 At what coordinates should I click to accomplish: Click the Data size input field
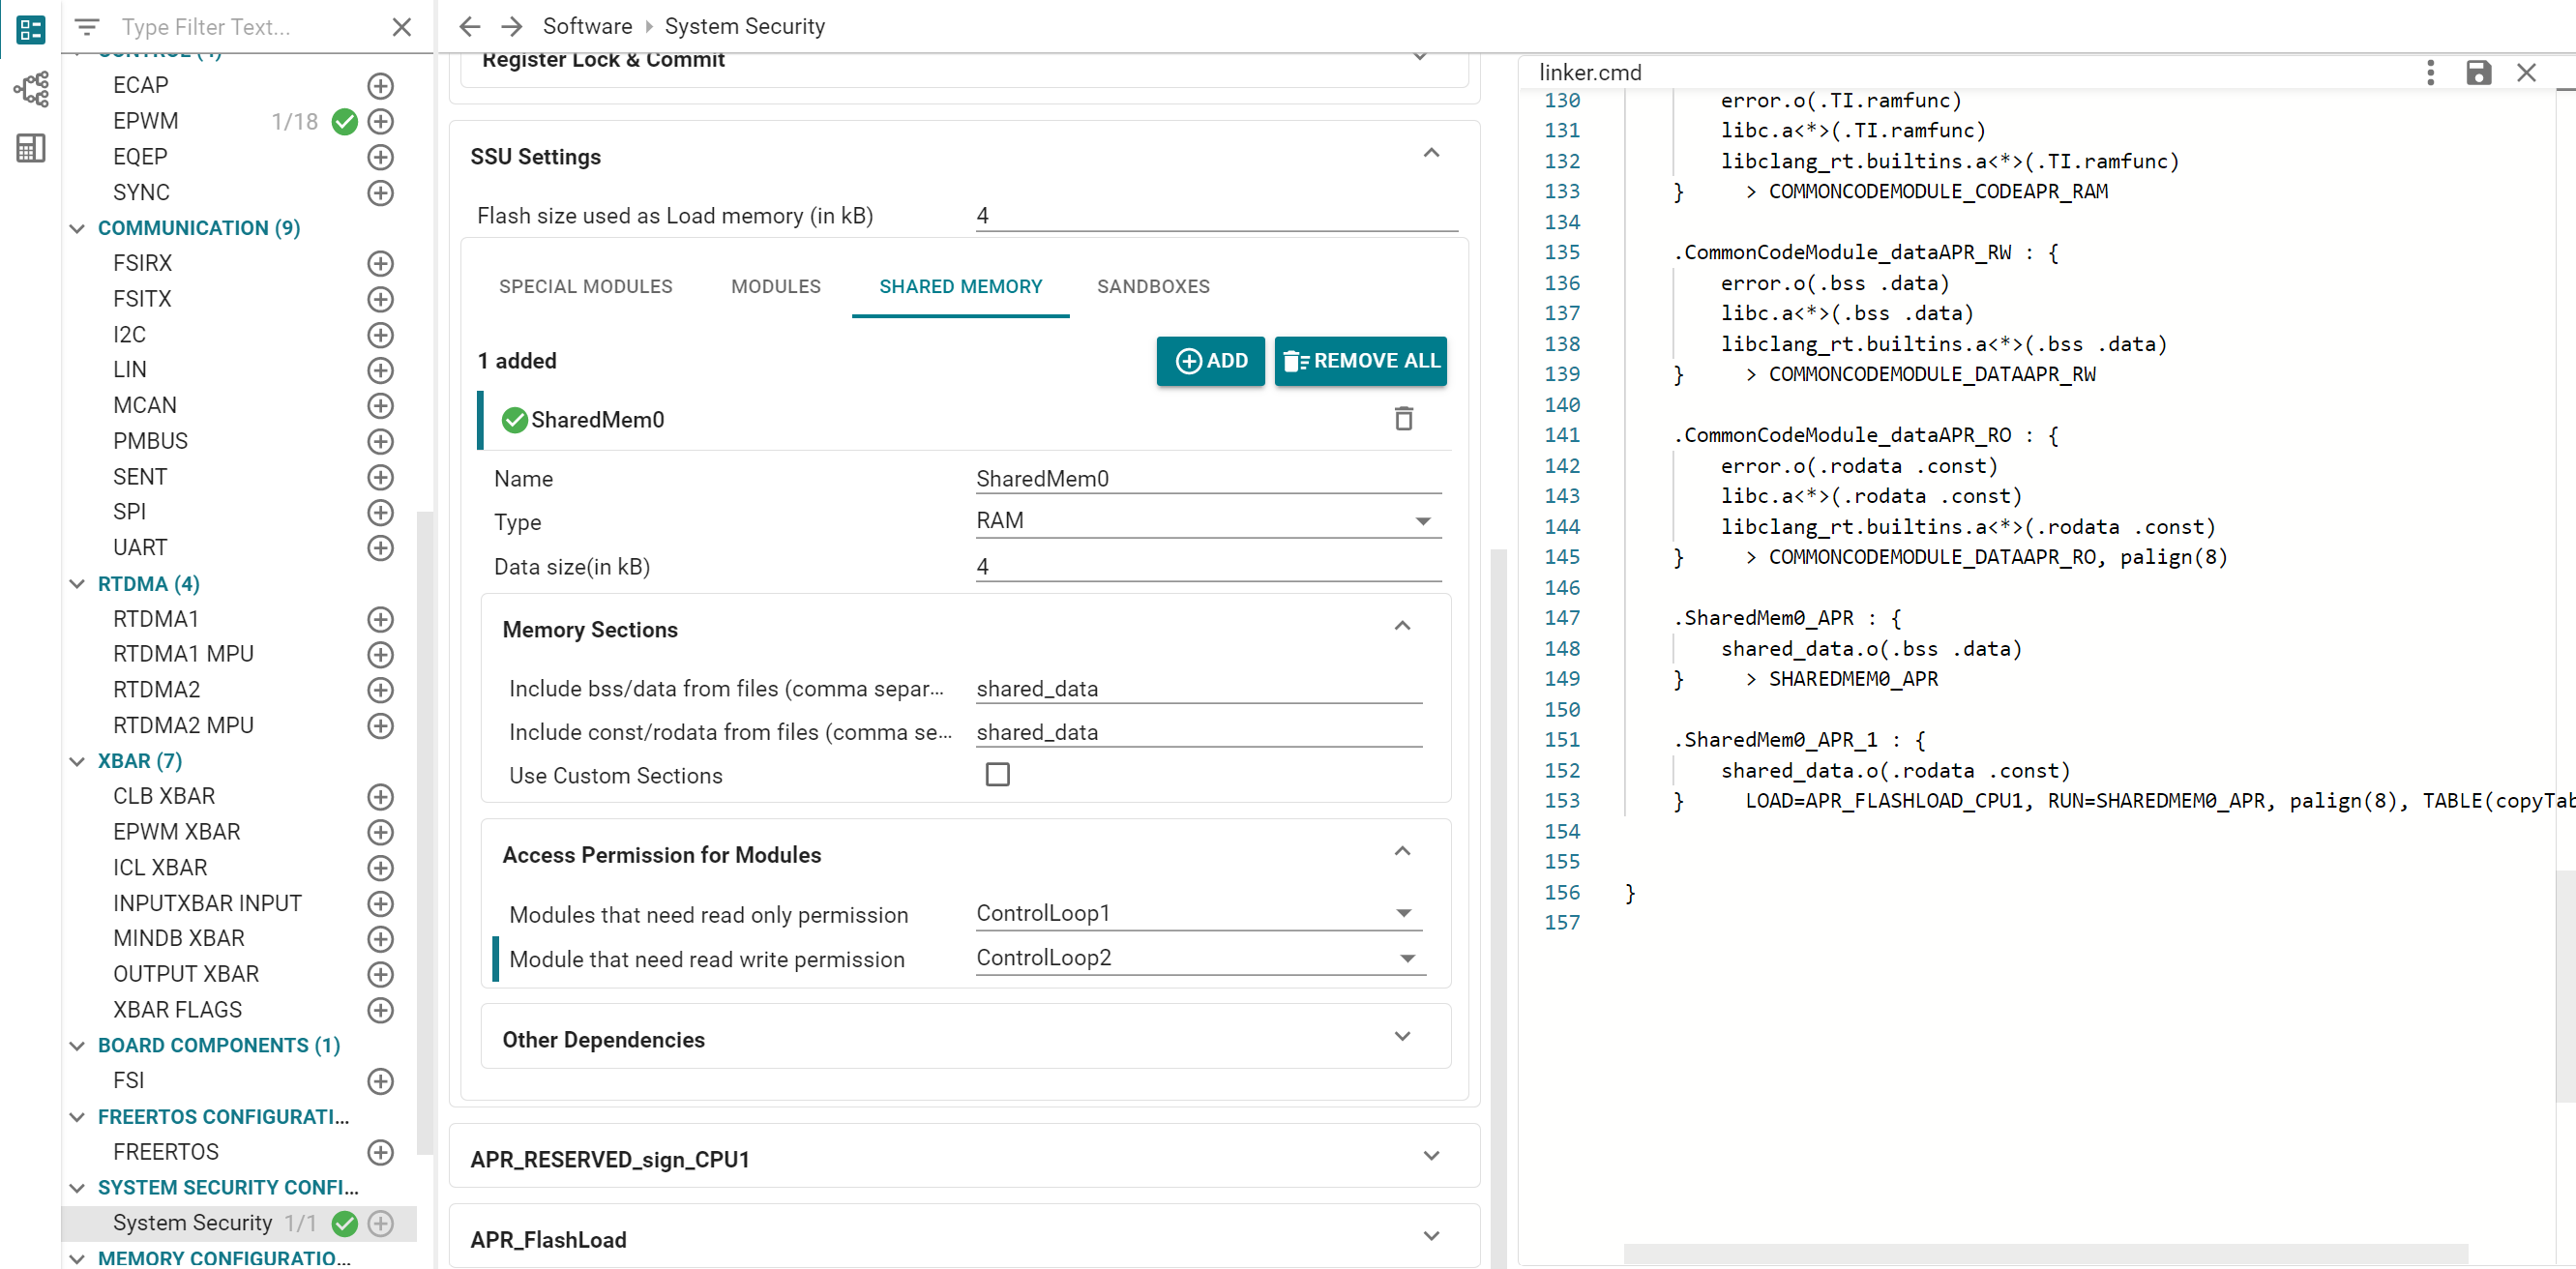point(1207,567)
